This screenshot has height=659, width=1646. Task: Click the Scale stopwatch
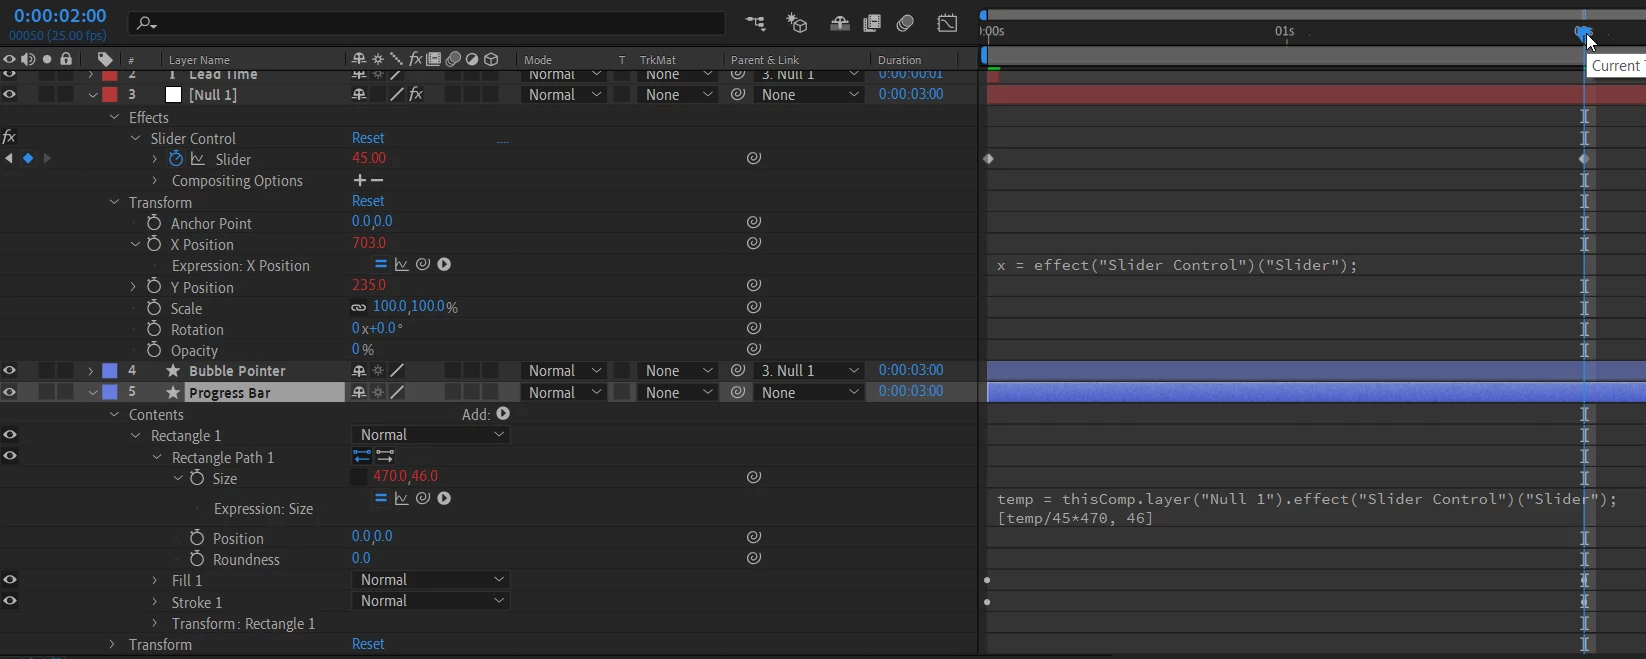[x=154, y=308]
